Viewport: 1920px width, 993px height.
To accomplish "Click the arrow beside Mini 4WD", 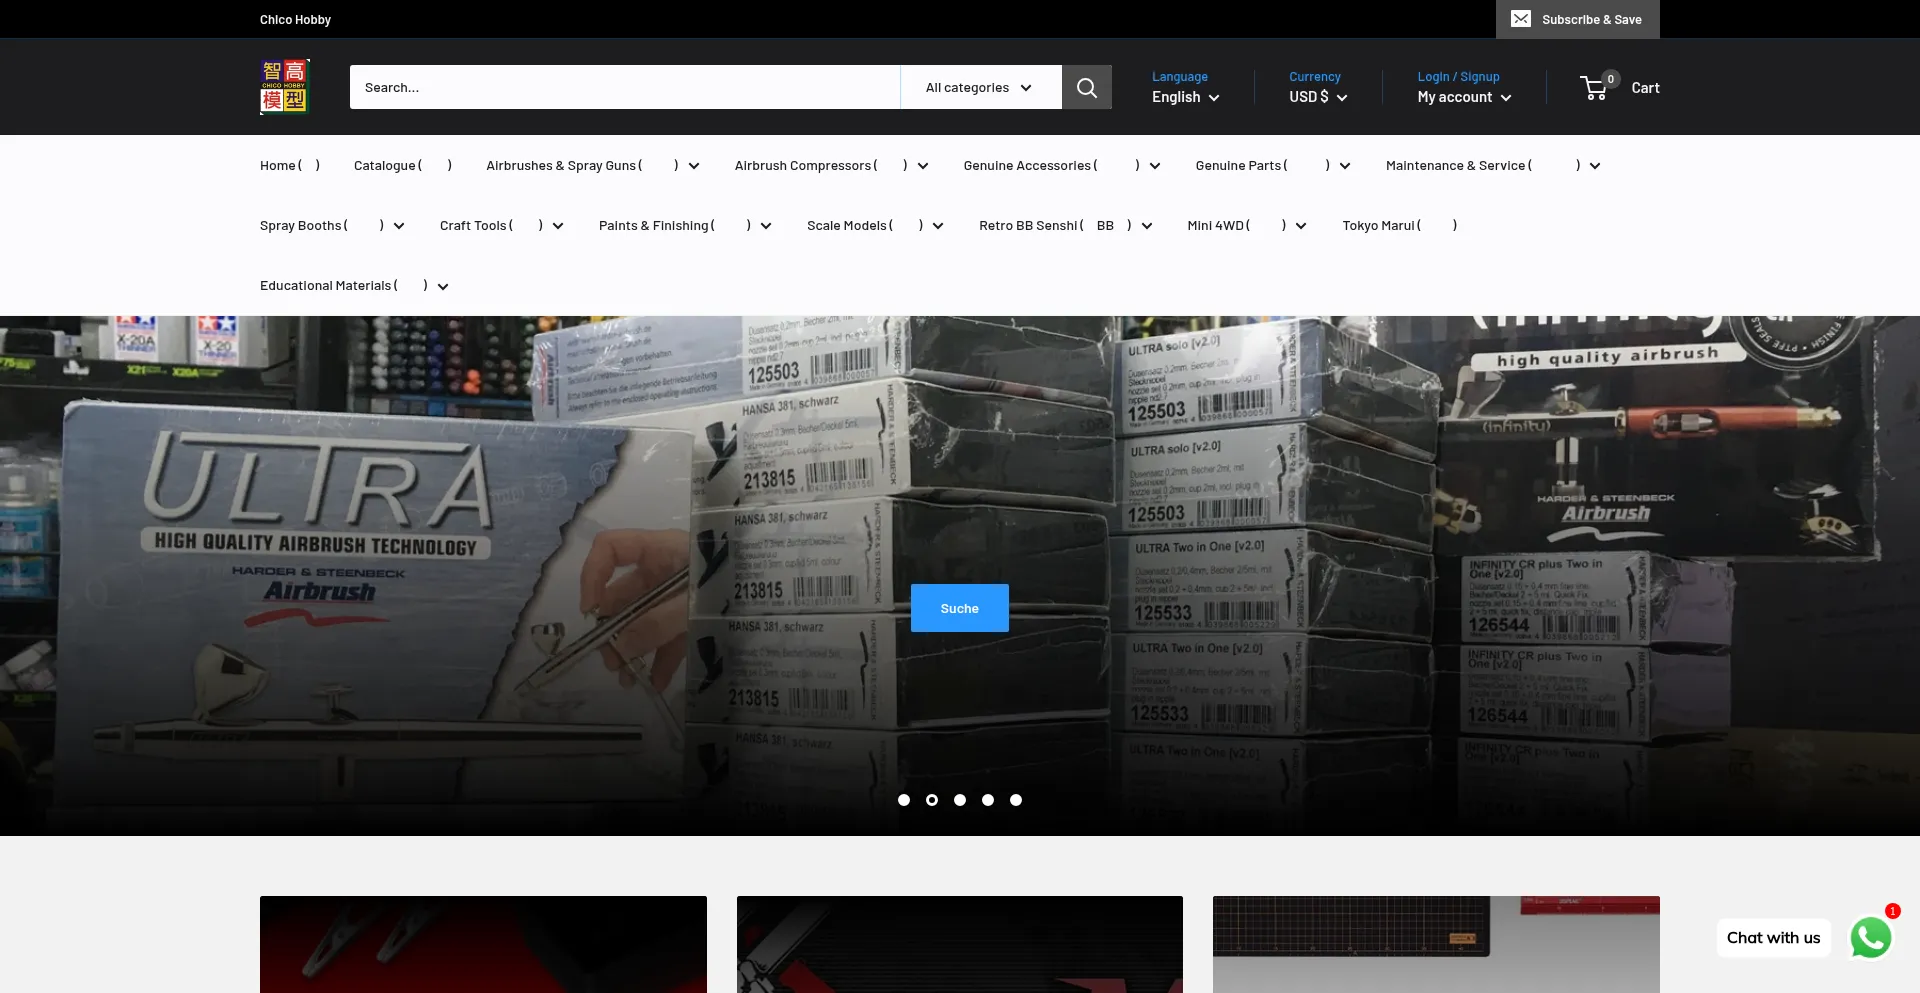I will pyautogui.click(x=1301, y=226).
